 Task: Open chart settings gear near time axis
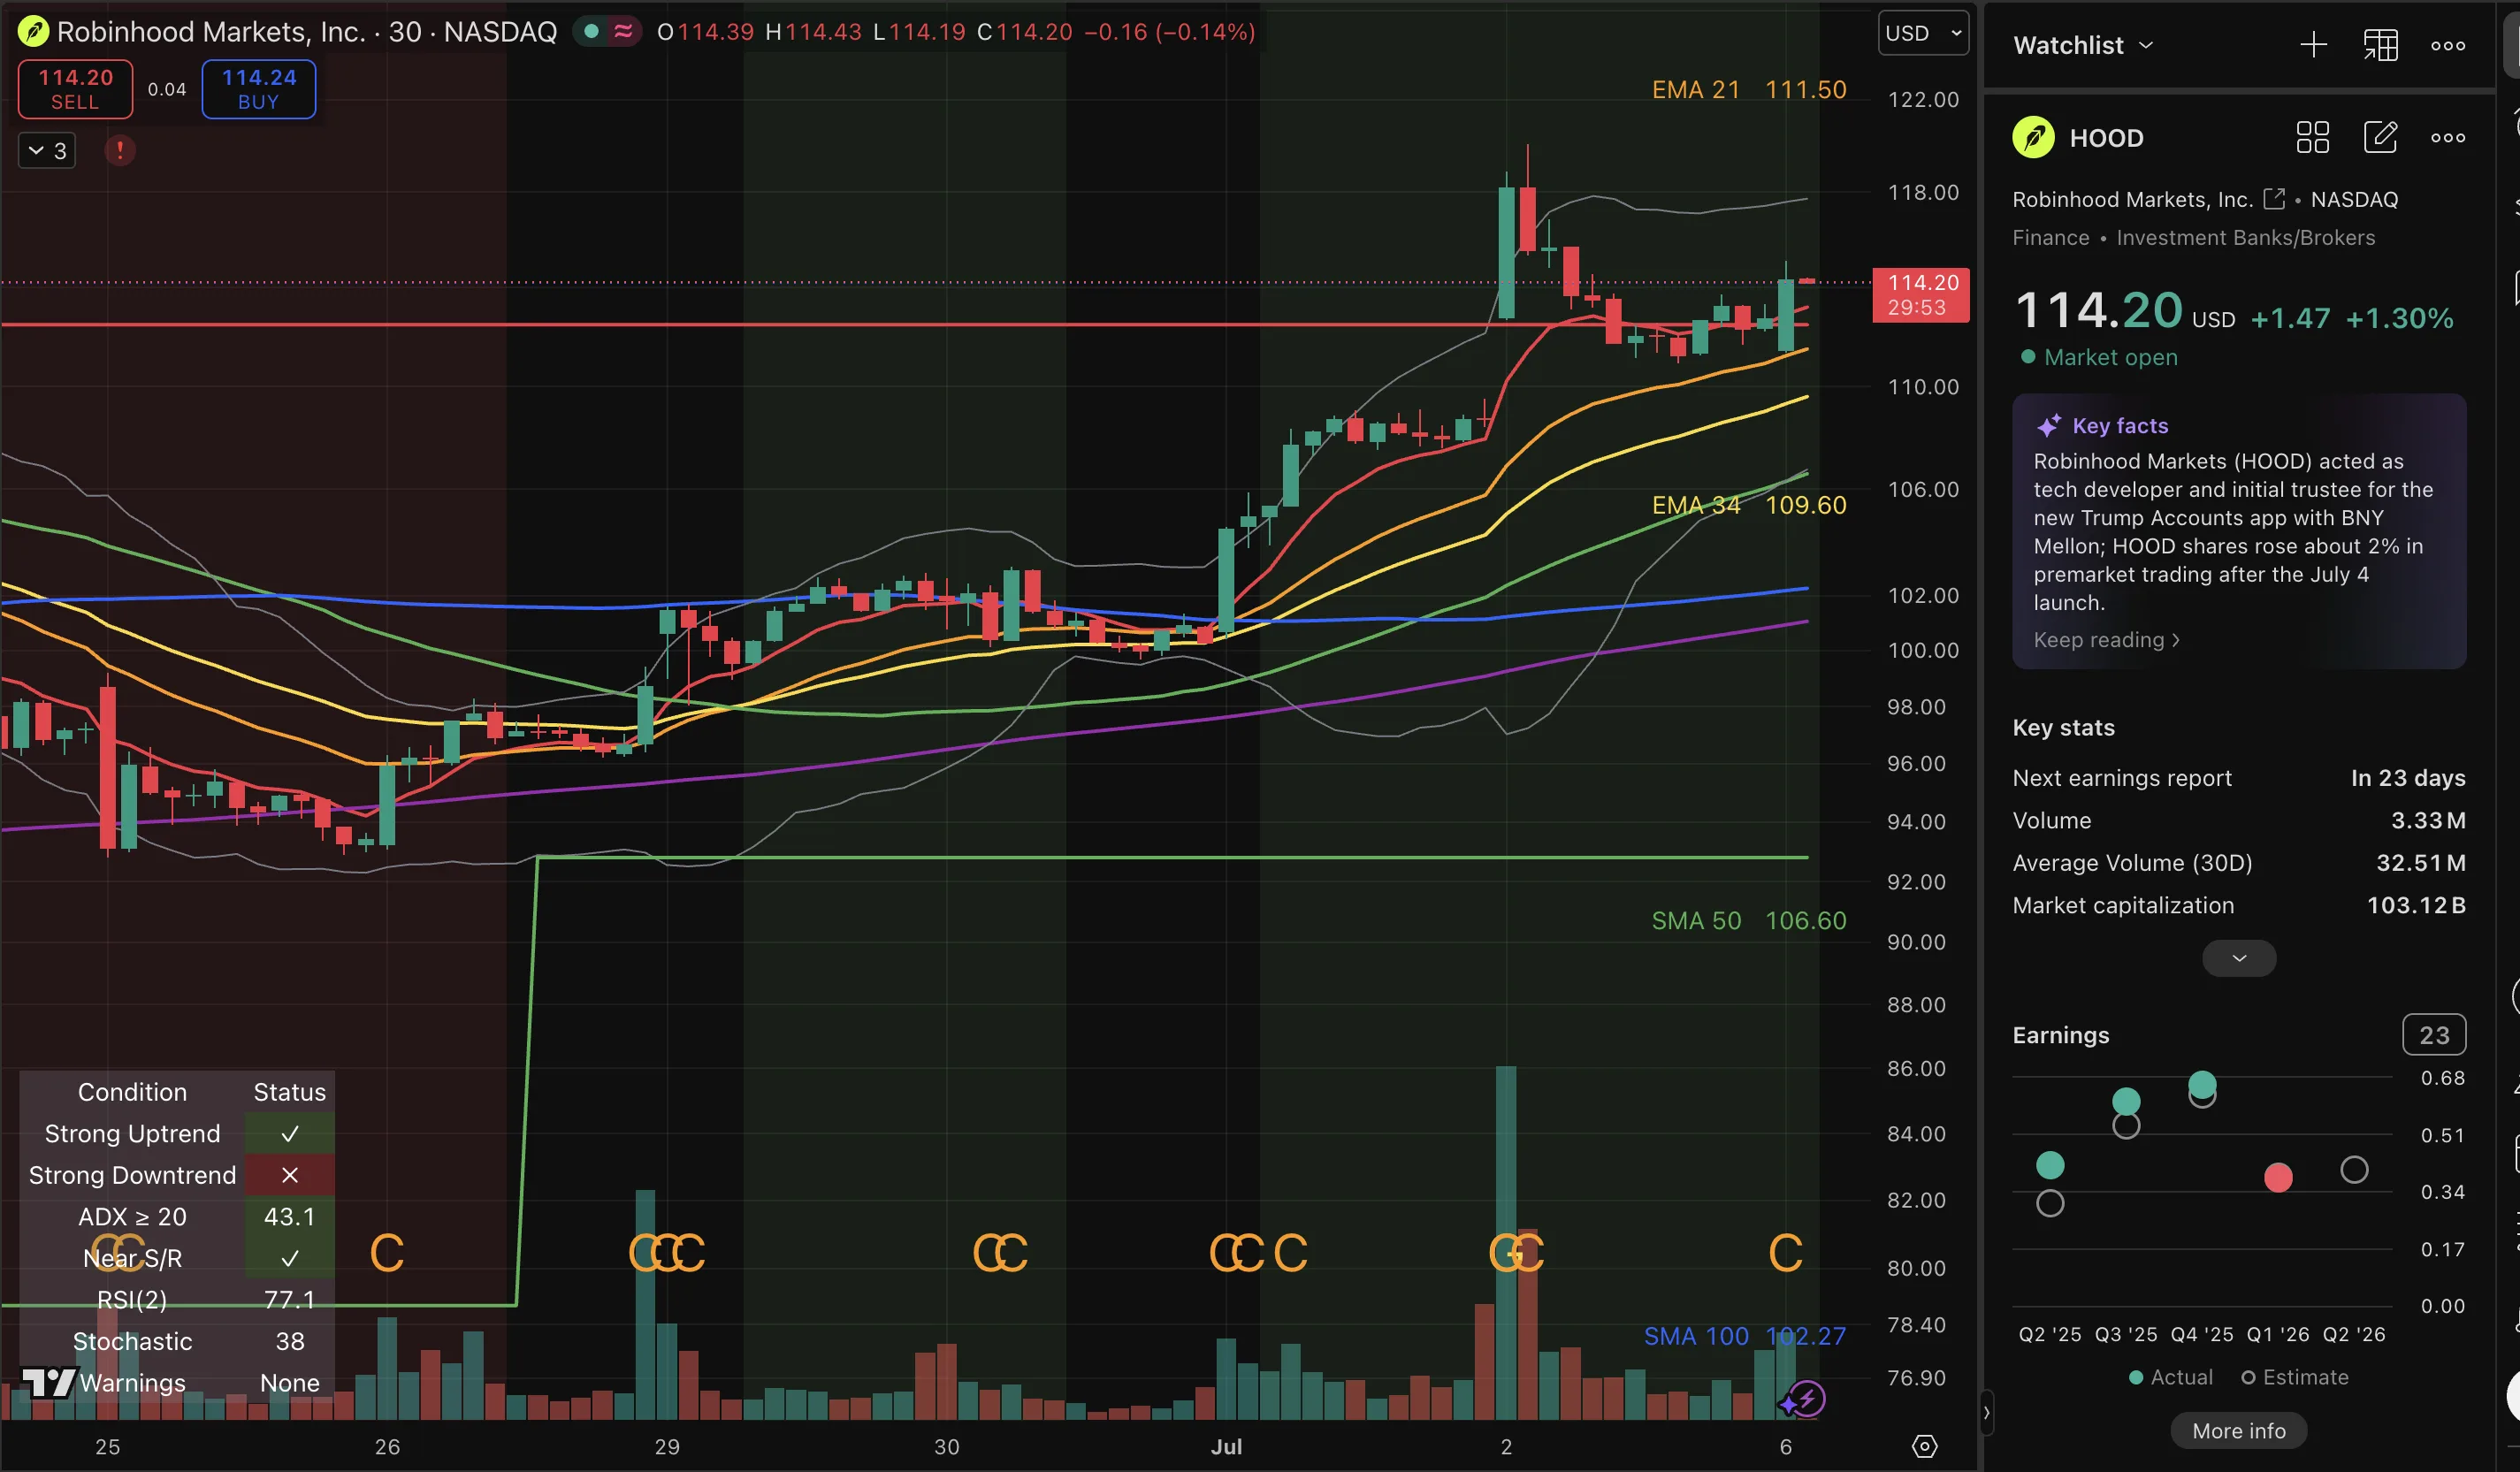click(1924, 1446)
